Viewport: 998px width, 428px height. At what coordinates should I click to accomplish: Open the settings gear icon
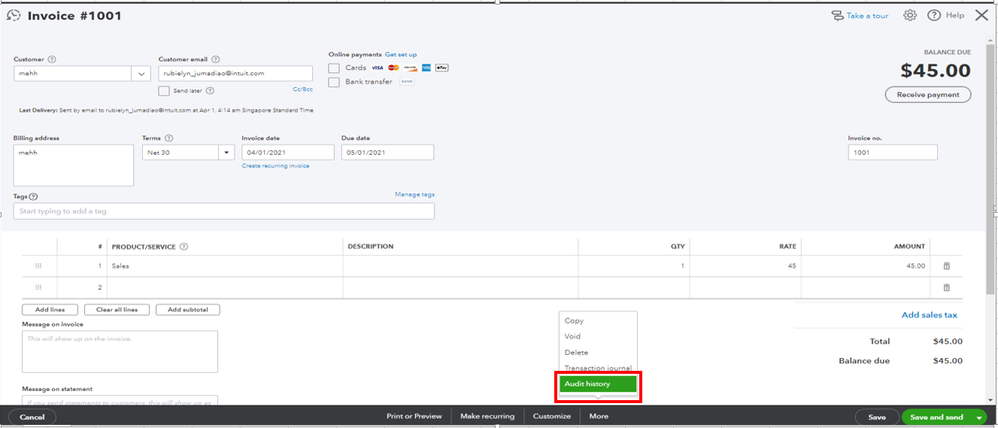pyautogui.click(x=910, y=15)
